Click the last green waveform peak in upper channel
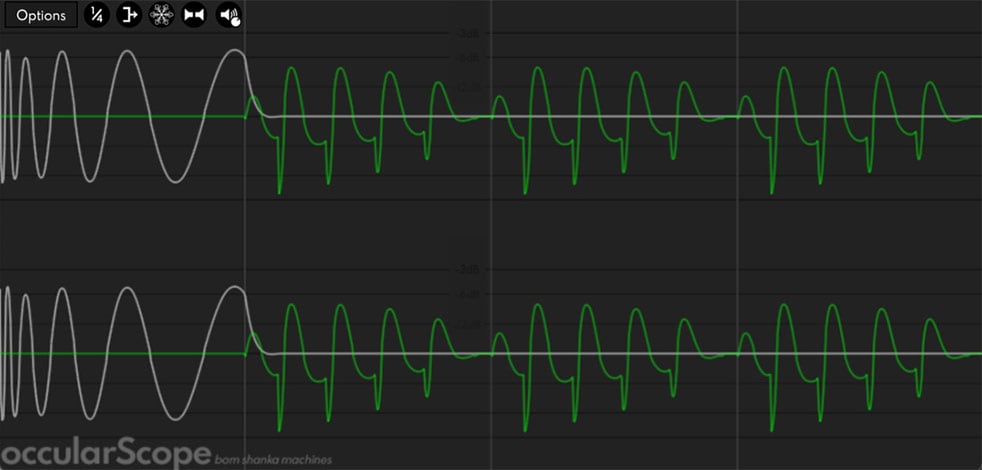The width and height of the screenshot is (982, 470). coord(931,82)
